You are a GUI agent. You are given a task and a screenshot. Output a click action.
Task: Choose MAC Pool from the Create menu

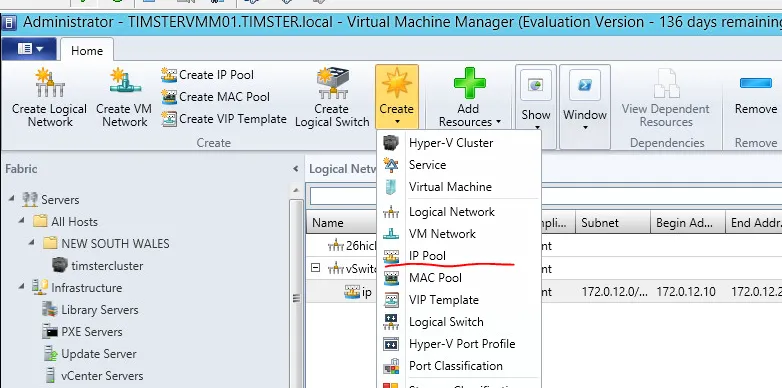pos(459,277)
